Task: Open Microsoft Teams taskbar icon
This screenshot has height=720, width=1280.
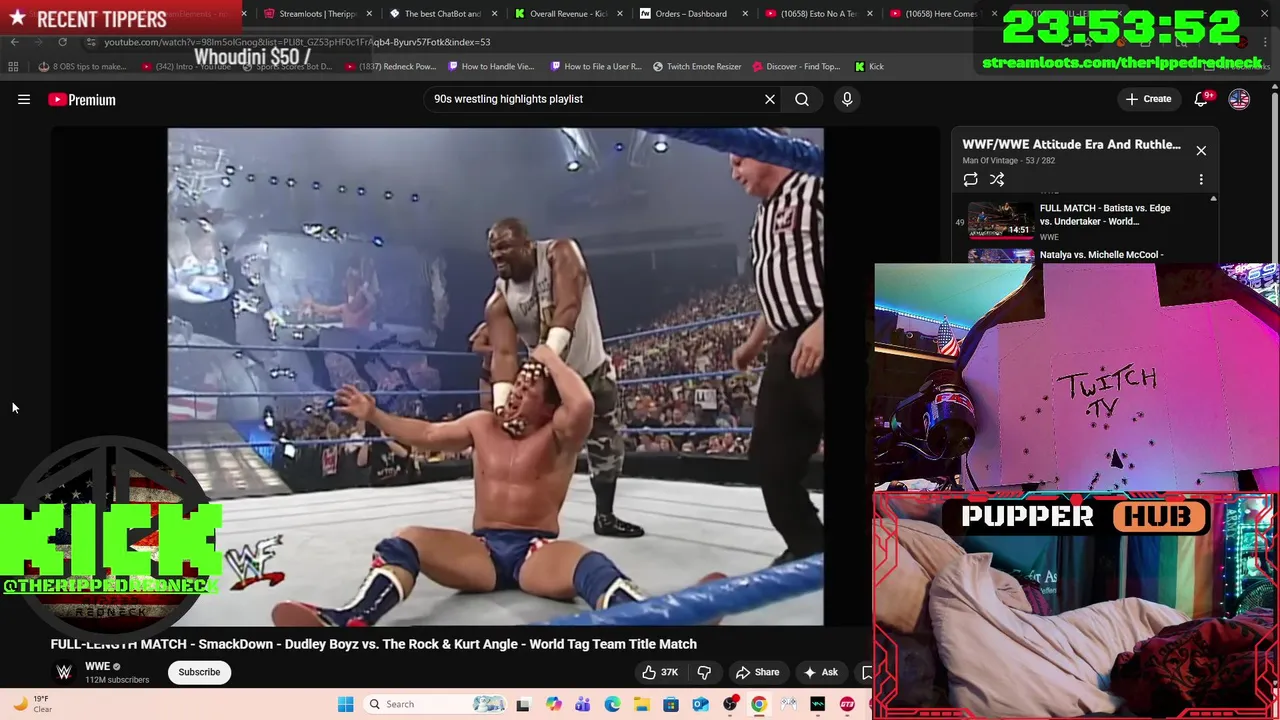Action: pos(582,704)
